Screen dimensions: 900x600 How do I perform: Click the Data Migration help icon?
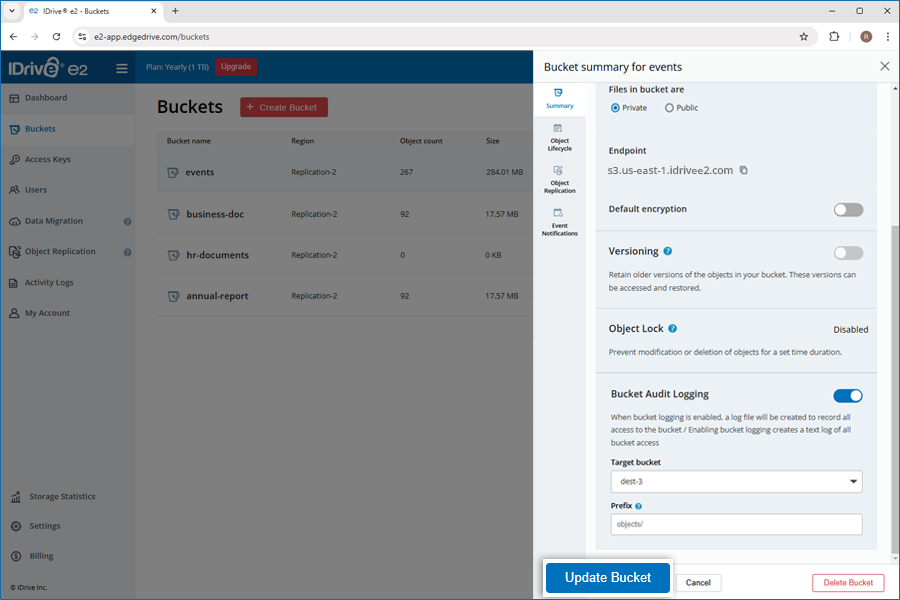(x=128, y=221)
